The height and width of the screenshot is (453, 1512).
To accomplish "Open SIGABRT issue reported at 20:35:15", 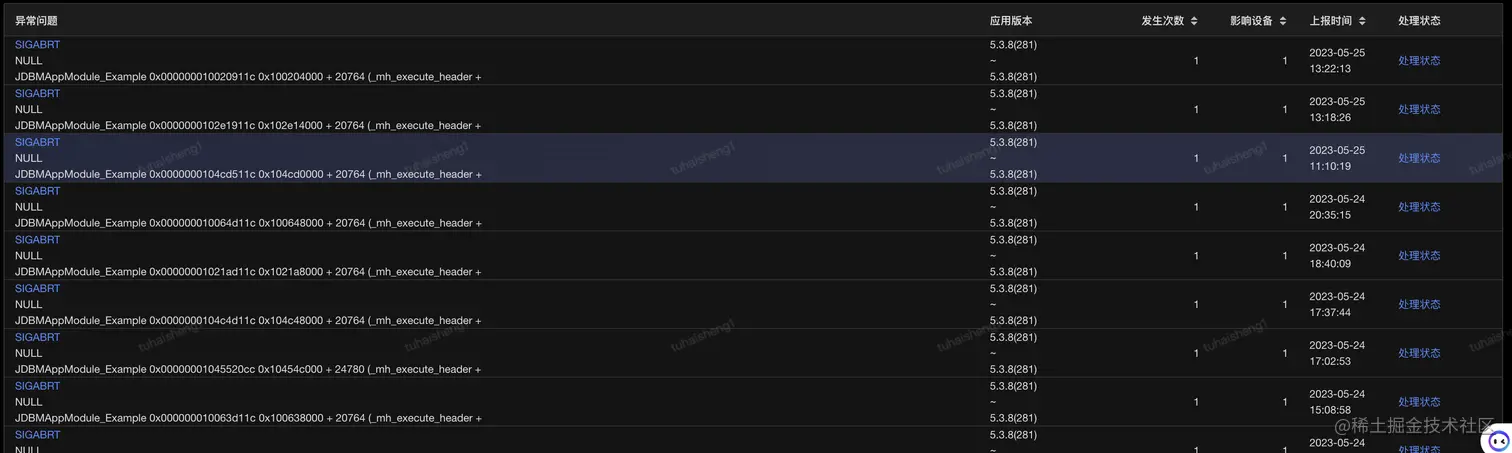I will 38,191.
